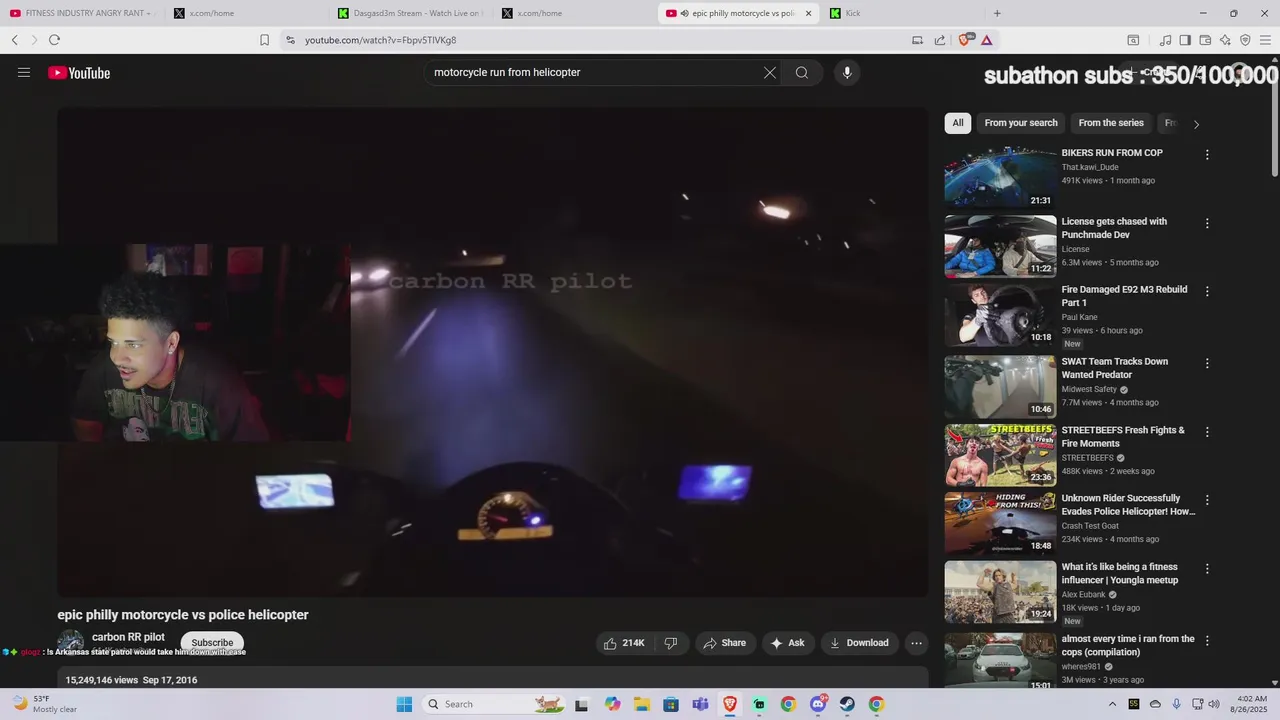The image size is (1280, 720).
Task: Toggle system volume icon in the tray
Action: pyautogui.click(x=1214, y=704)
